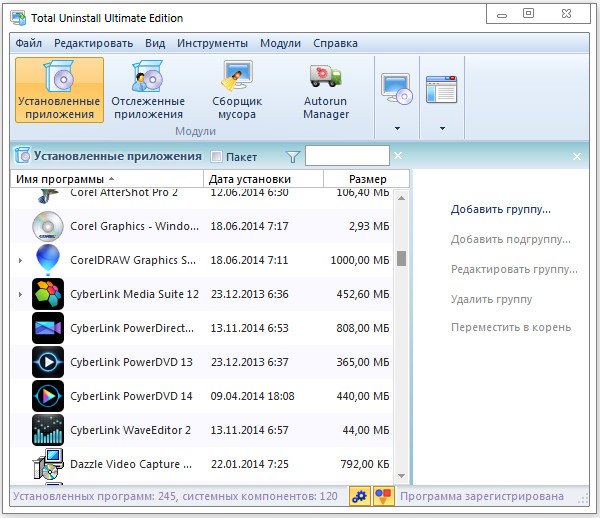Expand the CorelDRAW Graphics Suite entry

tap(20, 260)
